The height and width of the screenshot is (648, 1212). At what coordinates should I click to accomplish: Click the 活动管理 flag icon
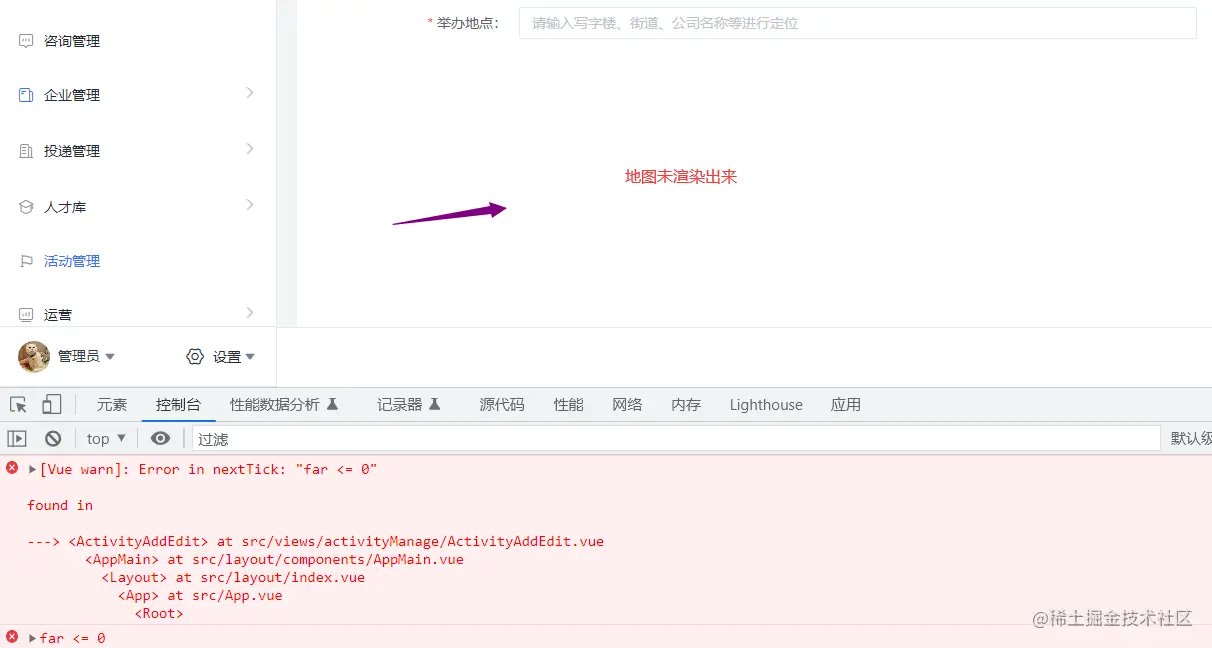pyautogui.click(x=26, y=261)
